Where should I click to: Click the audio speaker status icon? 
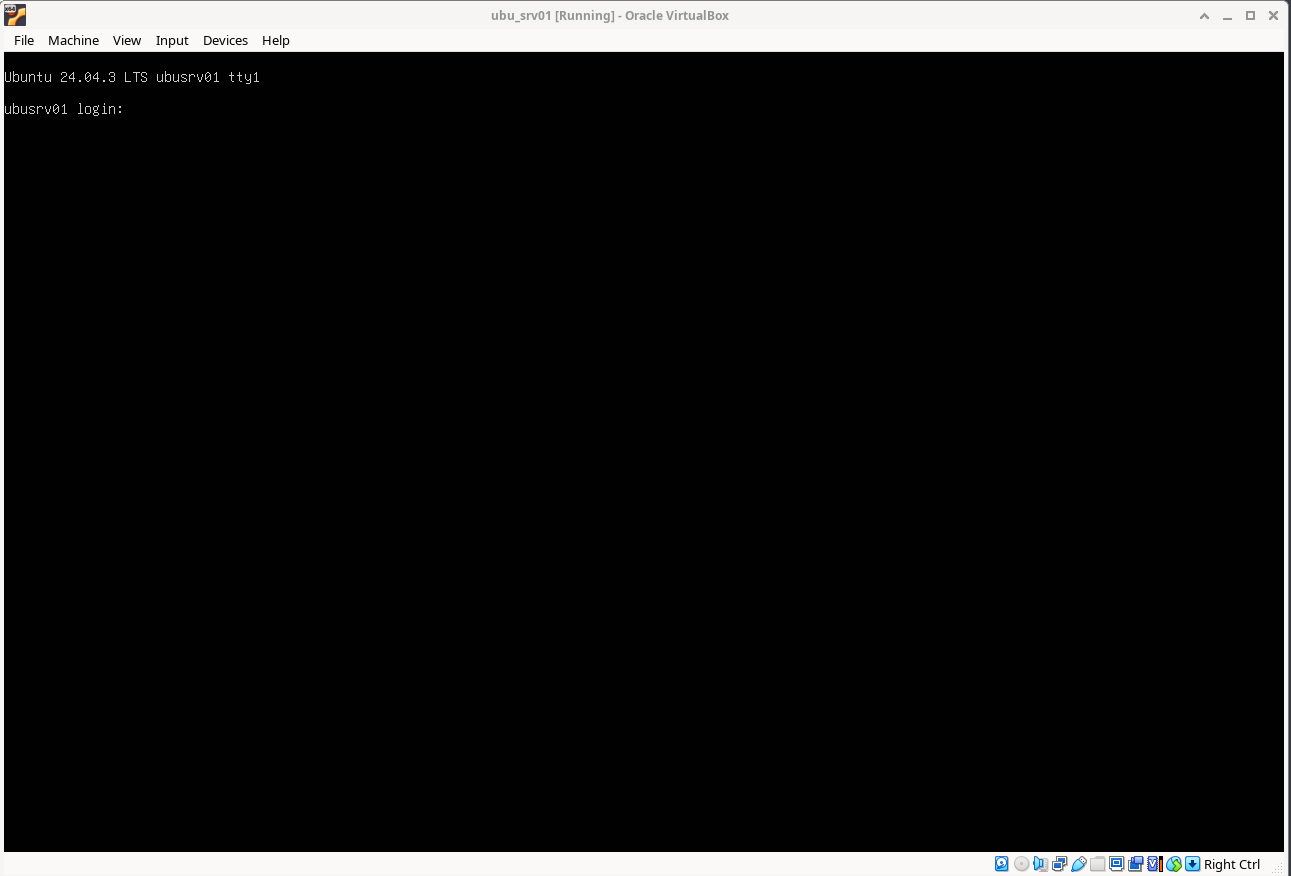click(x=1040, y=864)
